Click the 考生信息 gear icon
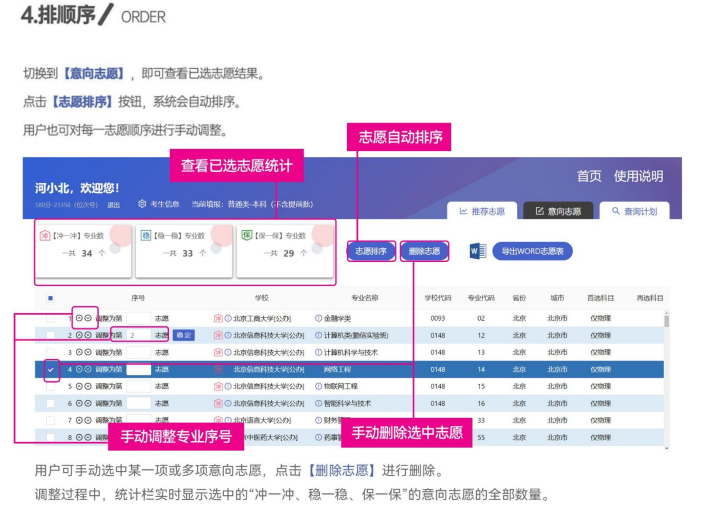 (142, 204)
